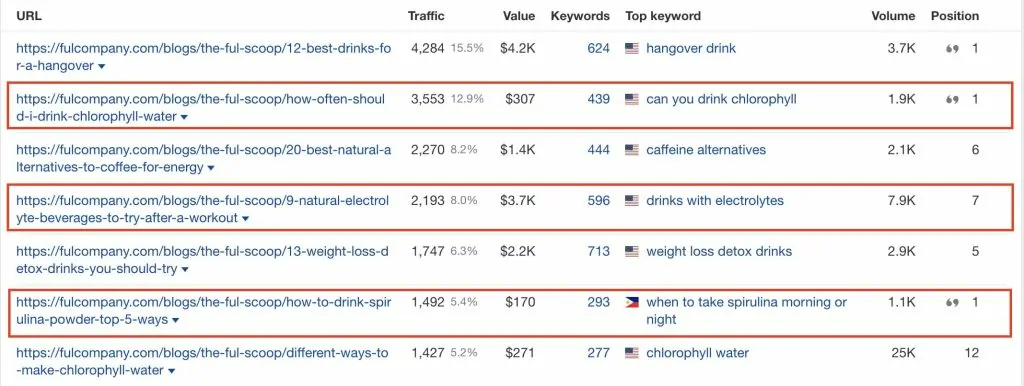Open caret menu for chlorophyll-water frequency URL
This screenshot has height=386, width=1024.
click(184, 118)
